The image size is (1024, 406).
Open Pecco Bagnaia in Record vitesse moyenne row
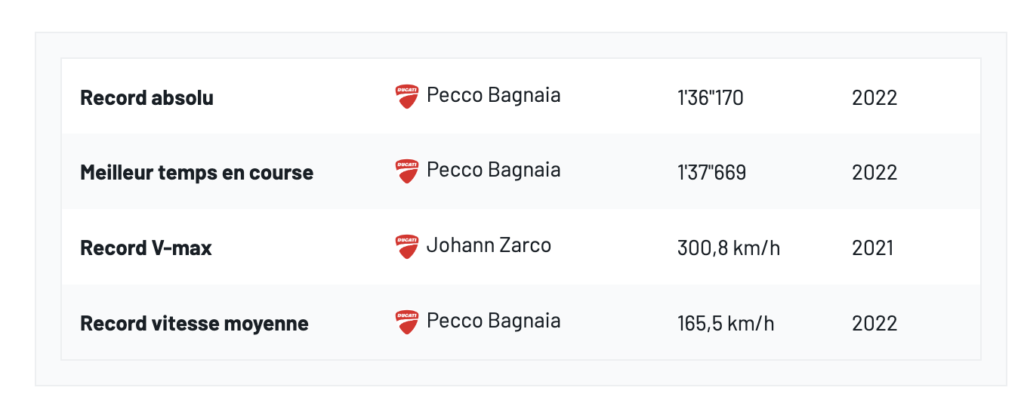(493, 321)
